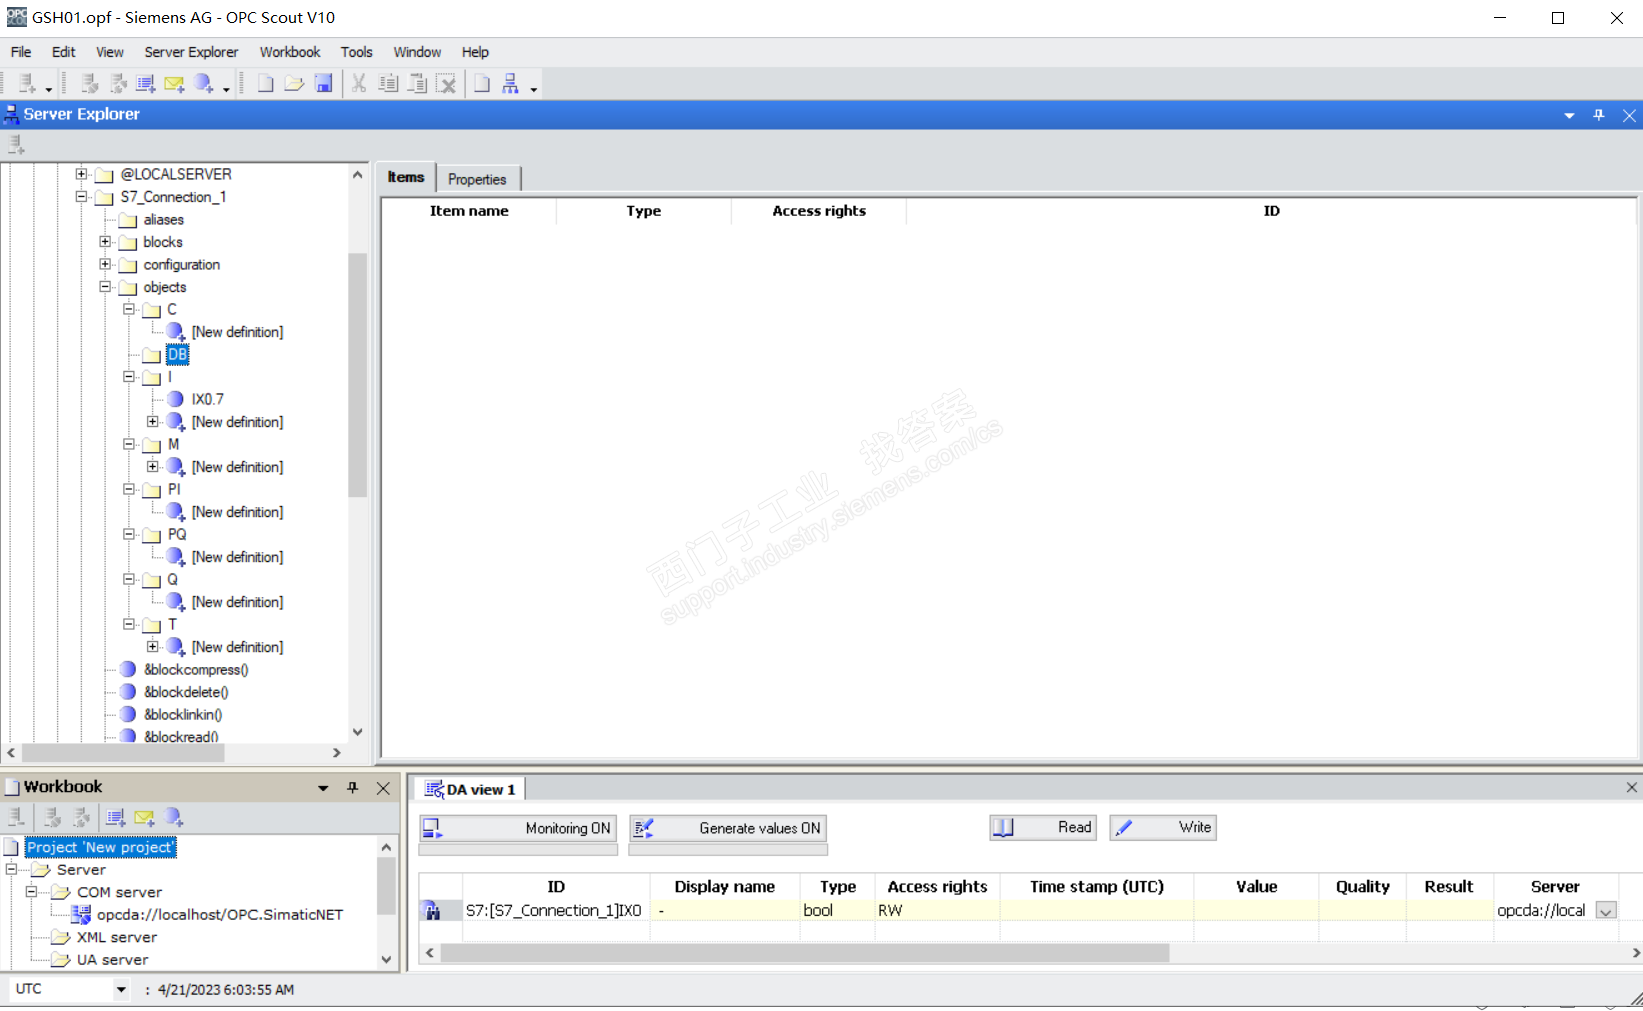Click the Server Explorer tree vertical scrollbar thumb
The image size is (1643, 1011).
pyautogui.click(x=357, y=375)
